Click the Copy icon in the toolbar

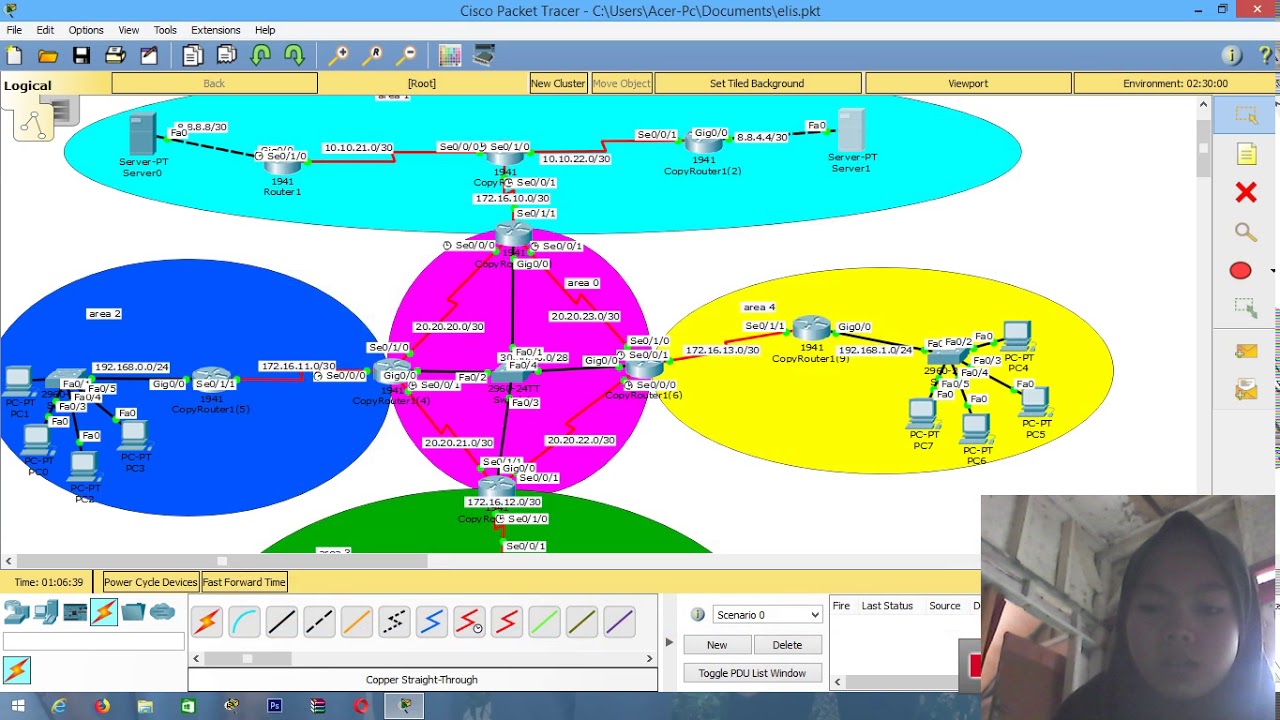tap(193, 56)
